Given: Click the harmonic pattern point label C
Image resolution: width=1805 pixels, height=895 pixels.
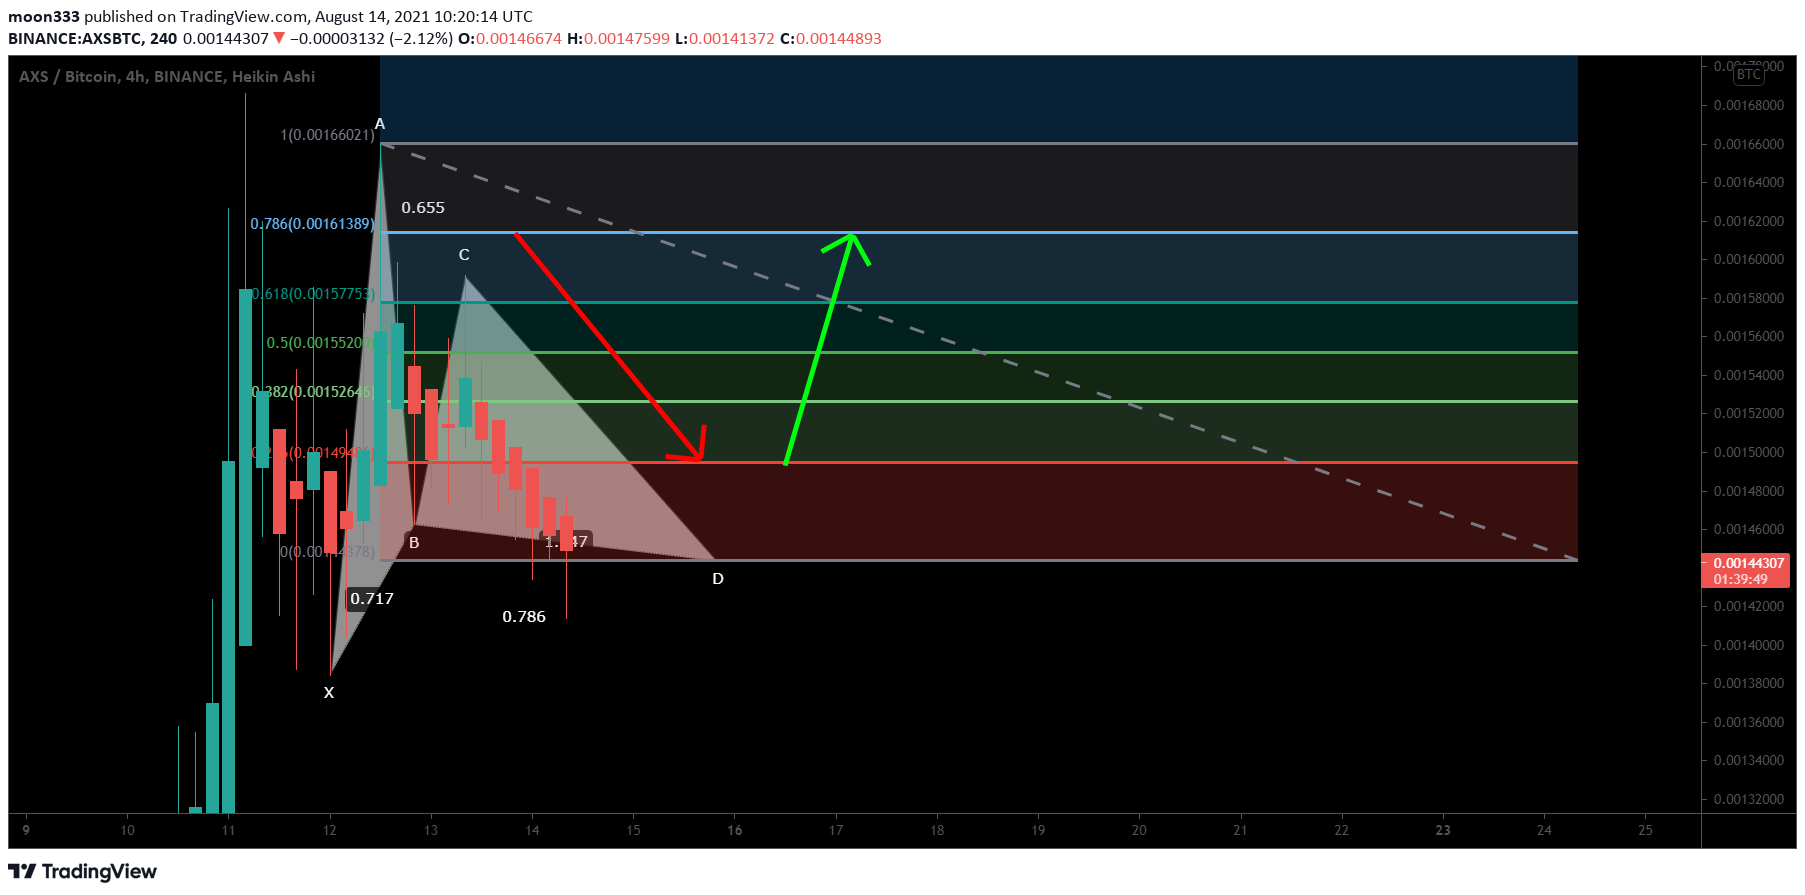Looking at the screenshot, I should (x=464, y=255).
